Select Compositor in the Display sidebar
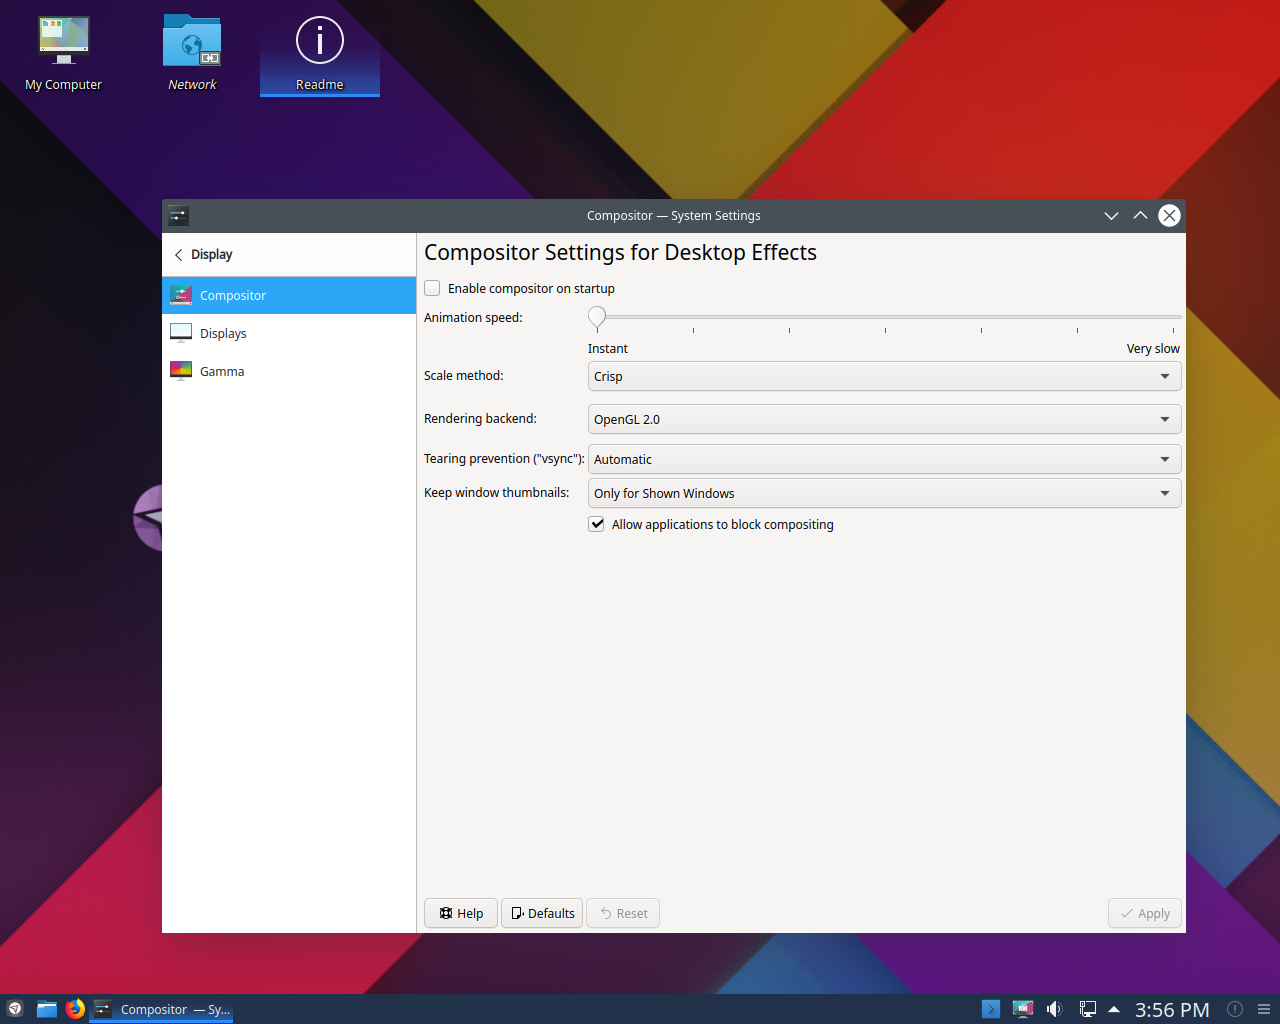Image resolution: width=1280 pixels, height=1024 pixels. [x=289, y=295]
